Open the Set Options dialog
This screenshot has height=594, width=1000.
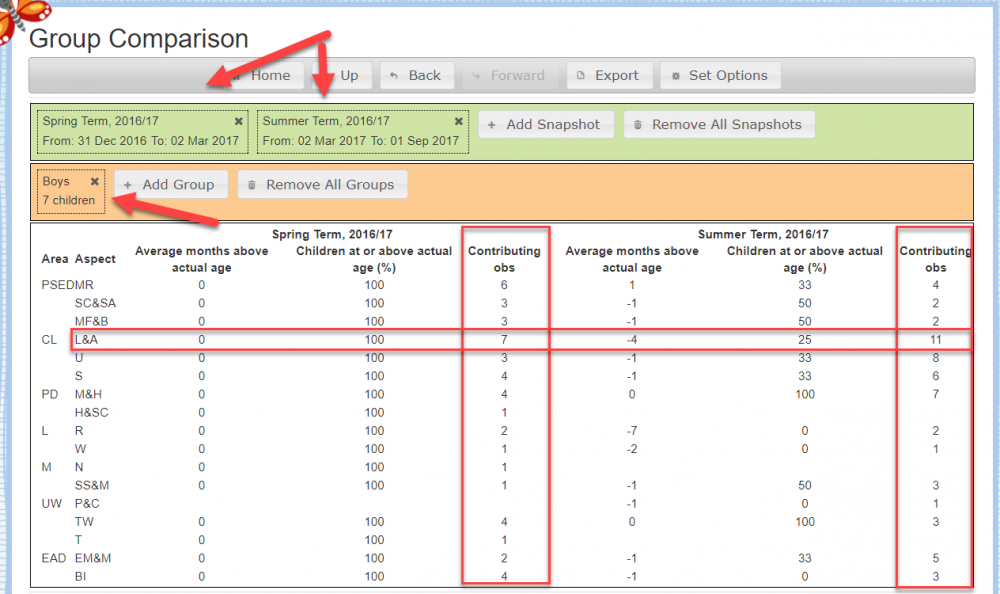[x=720, y=75]
